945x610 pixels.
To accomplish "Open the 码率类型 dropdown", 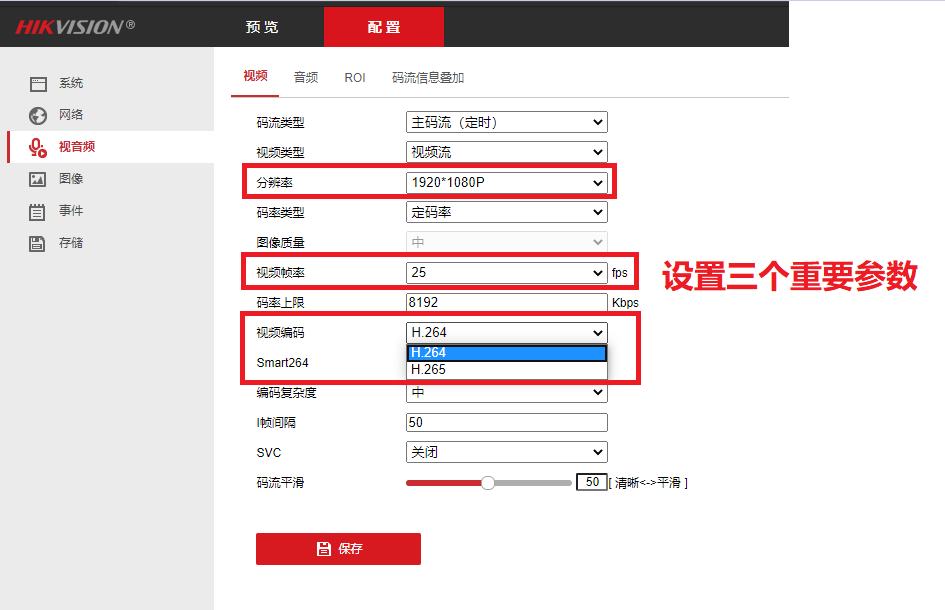I will click(507, 212).
